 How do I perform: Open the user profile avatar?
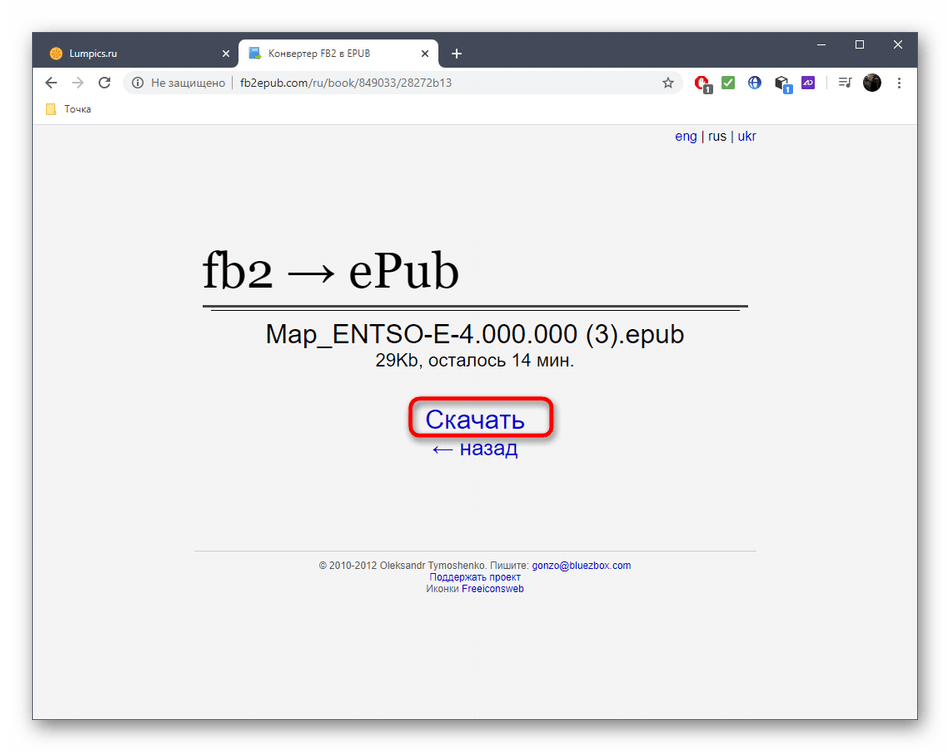point(872,82)
